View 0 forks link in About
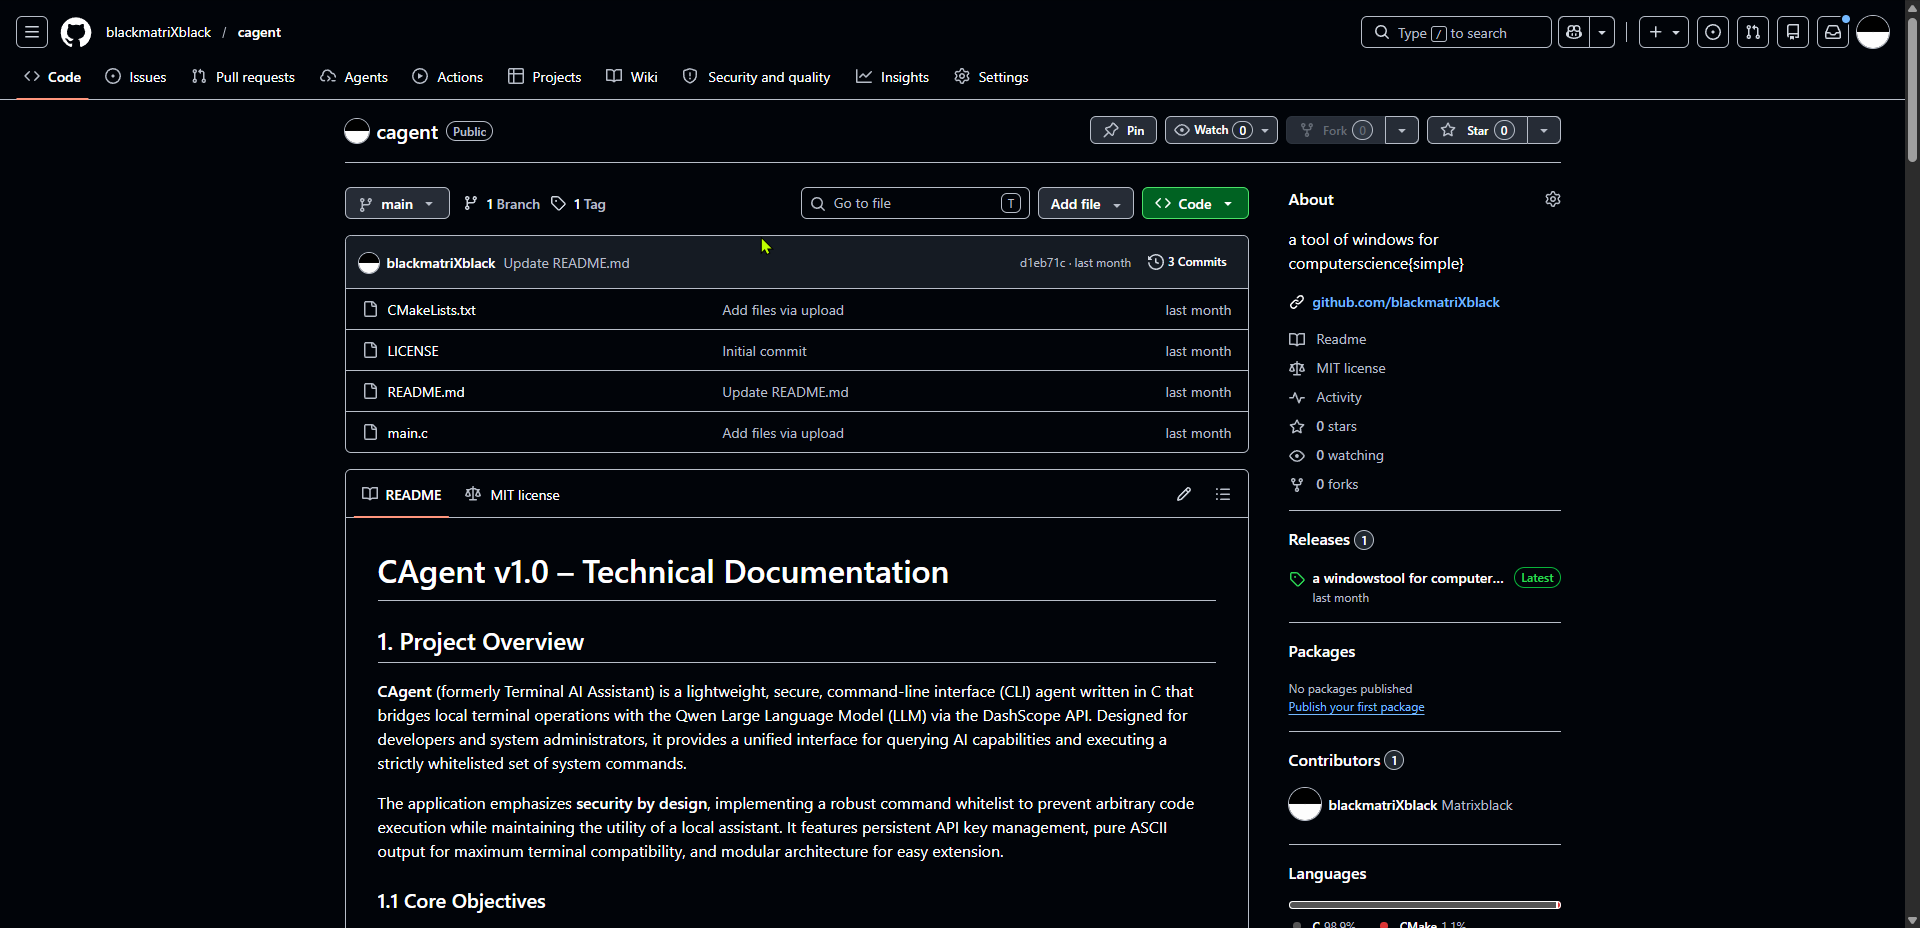 coord(1337,484)
